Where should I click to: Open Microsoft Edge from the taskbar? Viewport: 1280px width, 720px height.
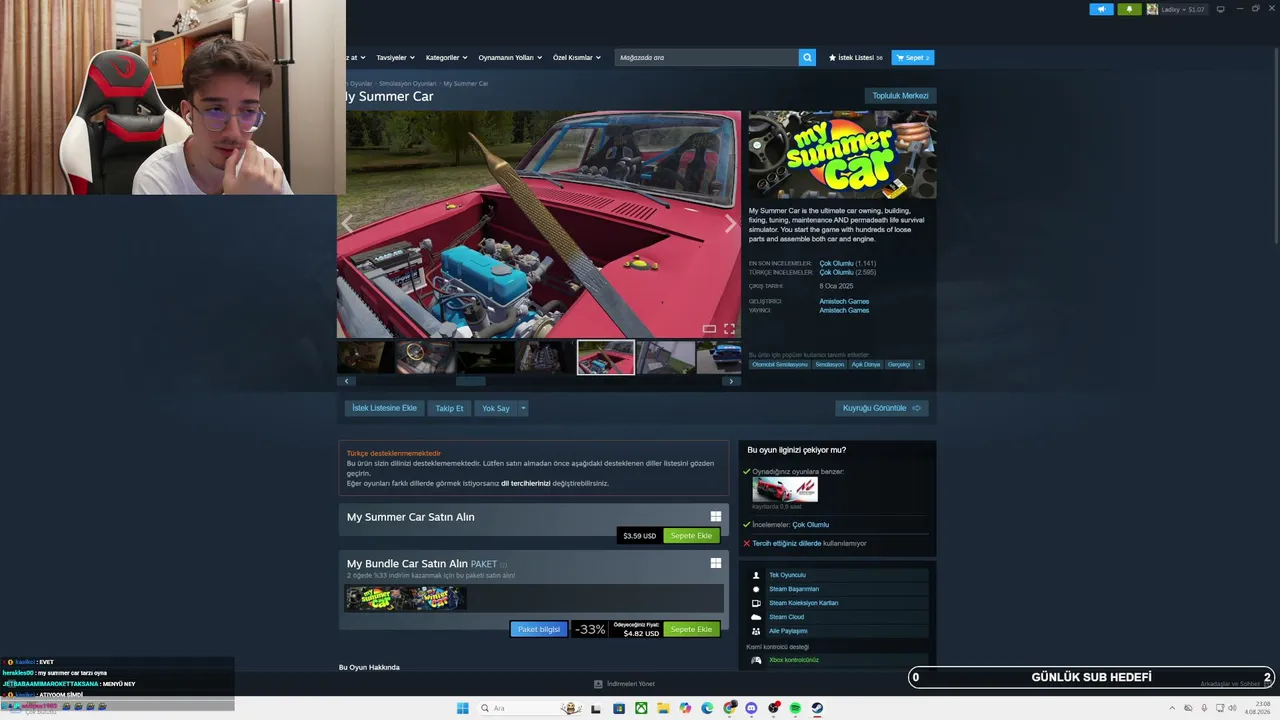coord(707,708)
